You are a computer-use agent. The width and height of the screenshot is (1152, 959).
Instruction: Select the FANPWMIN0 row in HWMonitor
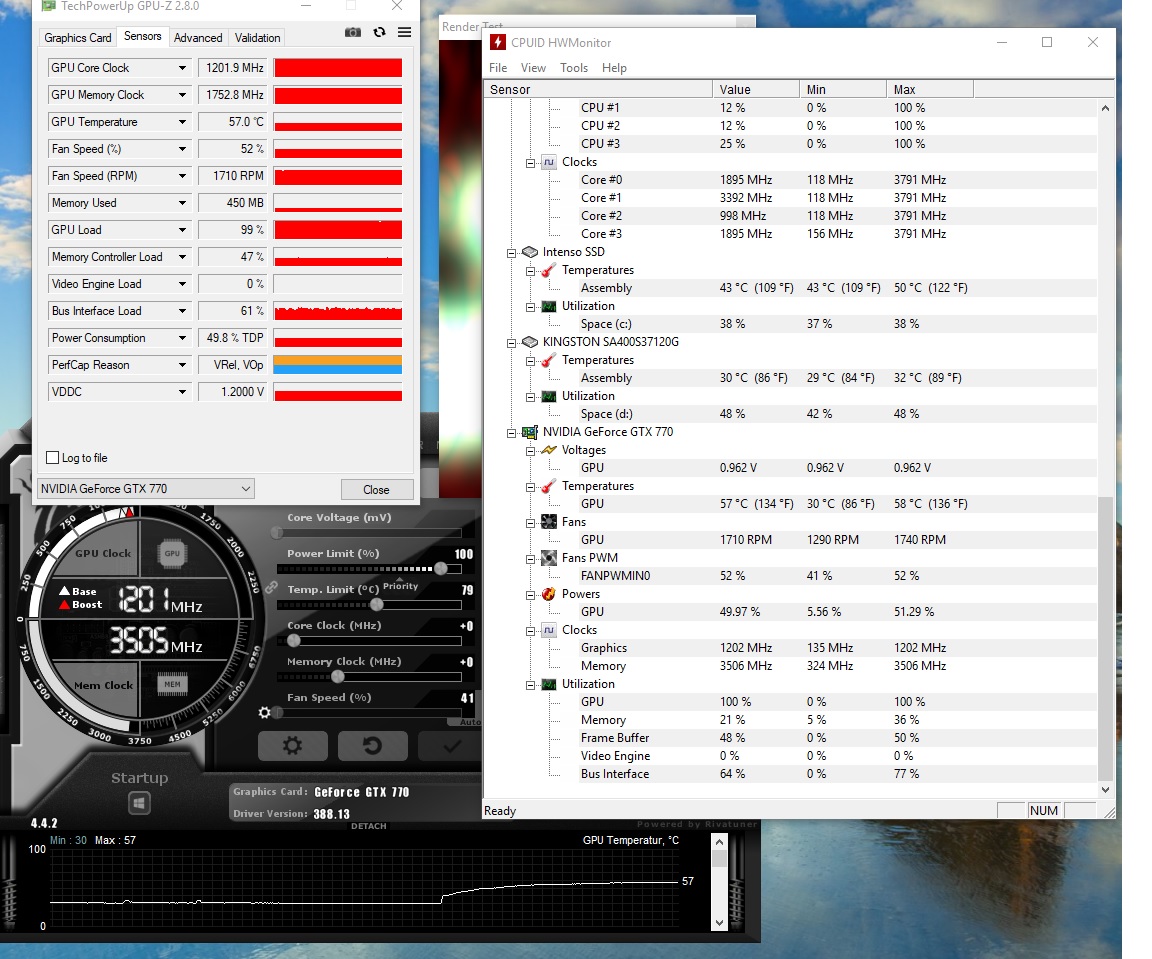pyautogui.click(x=838, y=575)
